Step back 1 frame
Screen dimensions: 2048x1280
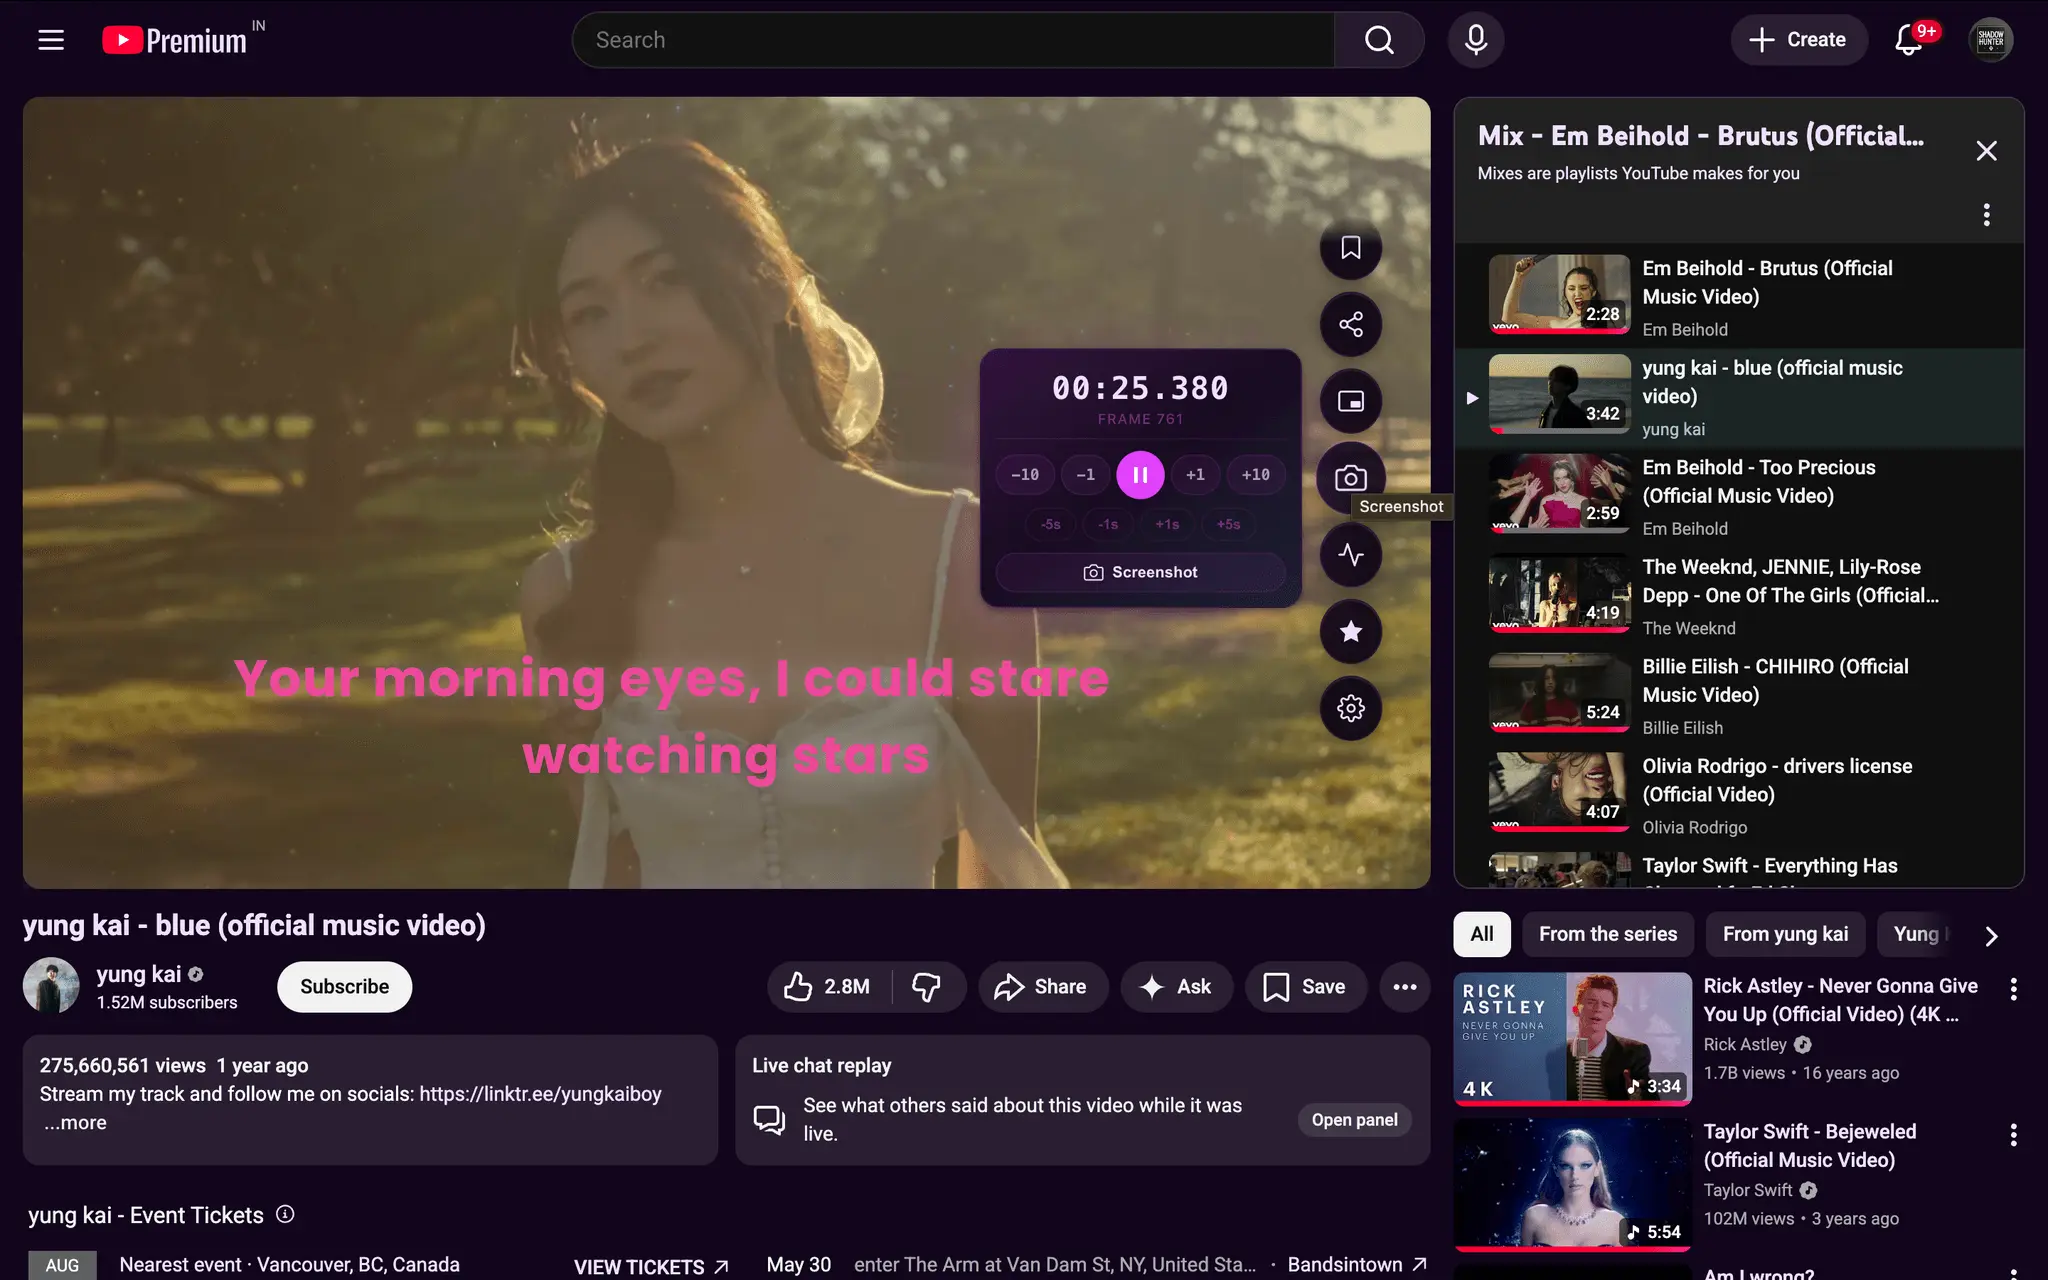(x=1085, y=475)
